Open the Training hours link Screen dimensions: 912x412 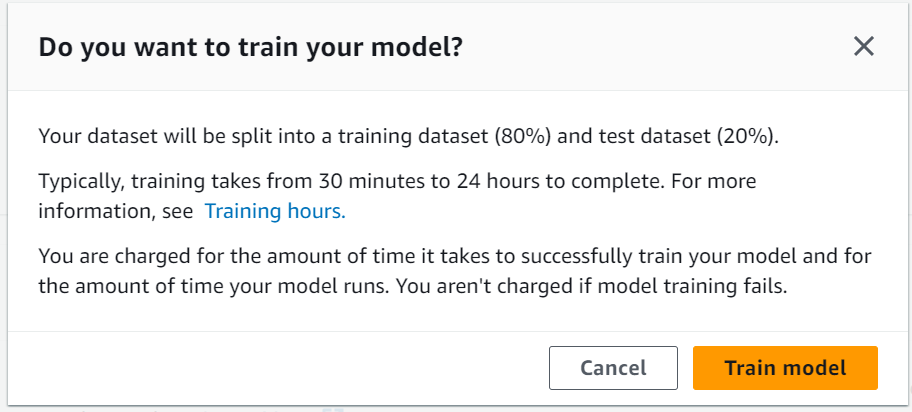click(275, 211)
